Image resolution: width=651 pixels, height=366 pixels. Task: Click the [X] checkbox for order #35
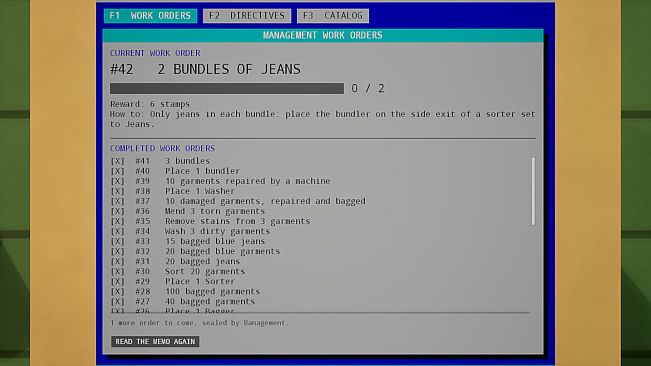click(117, 221)
